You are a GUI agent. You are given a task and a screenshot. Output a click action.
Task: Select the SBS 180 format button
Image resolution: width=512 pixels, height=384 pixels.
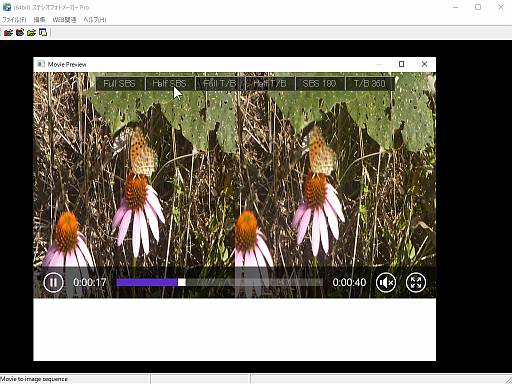click(320, 83)
